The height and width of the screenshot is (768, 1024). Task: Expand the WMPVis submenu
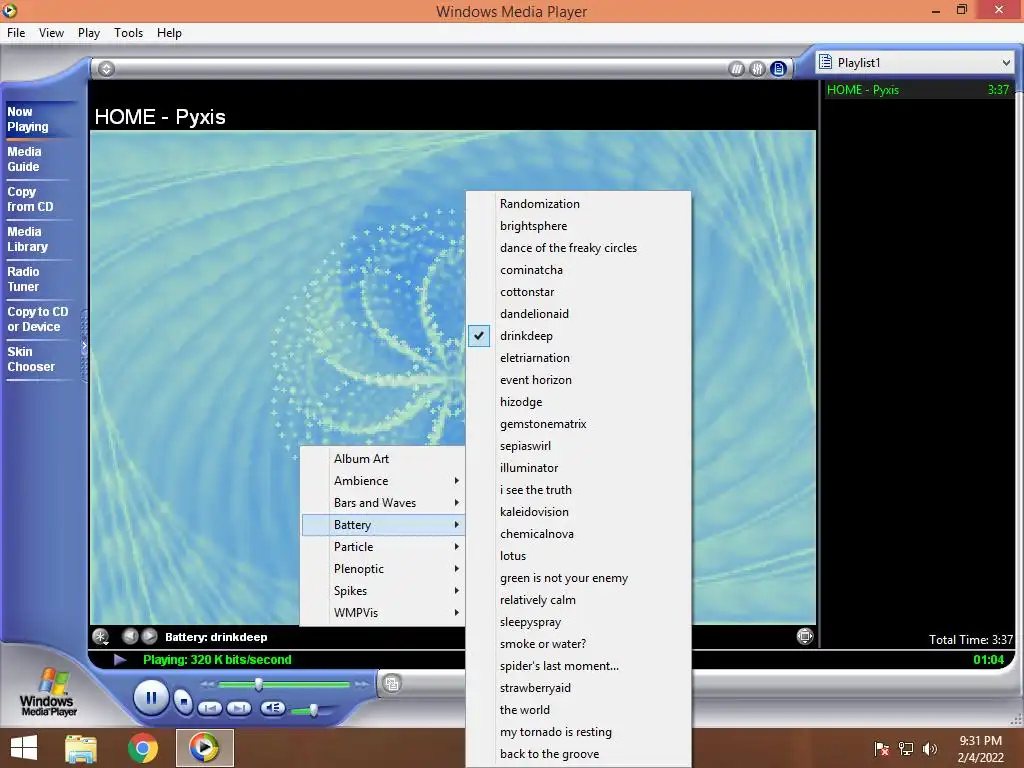383,613
